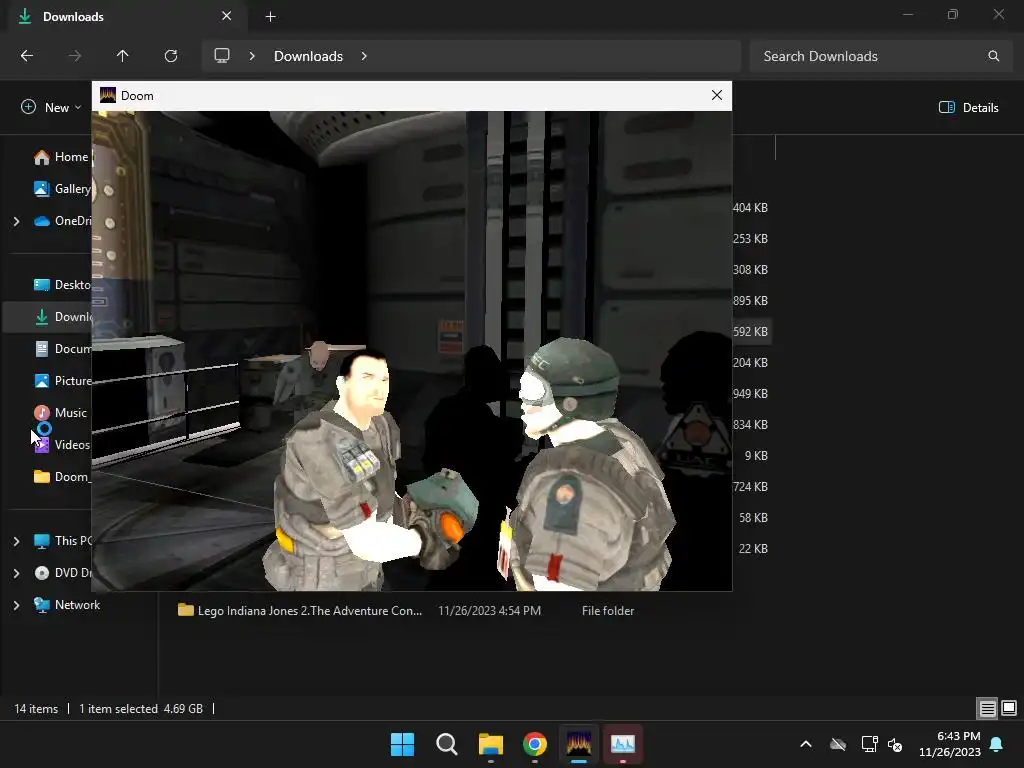Open Google Chrome from taskbar
1024x768 pixels.
point(535,744)
